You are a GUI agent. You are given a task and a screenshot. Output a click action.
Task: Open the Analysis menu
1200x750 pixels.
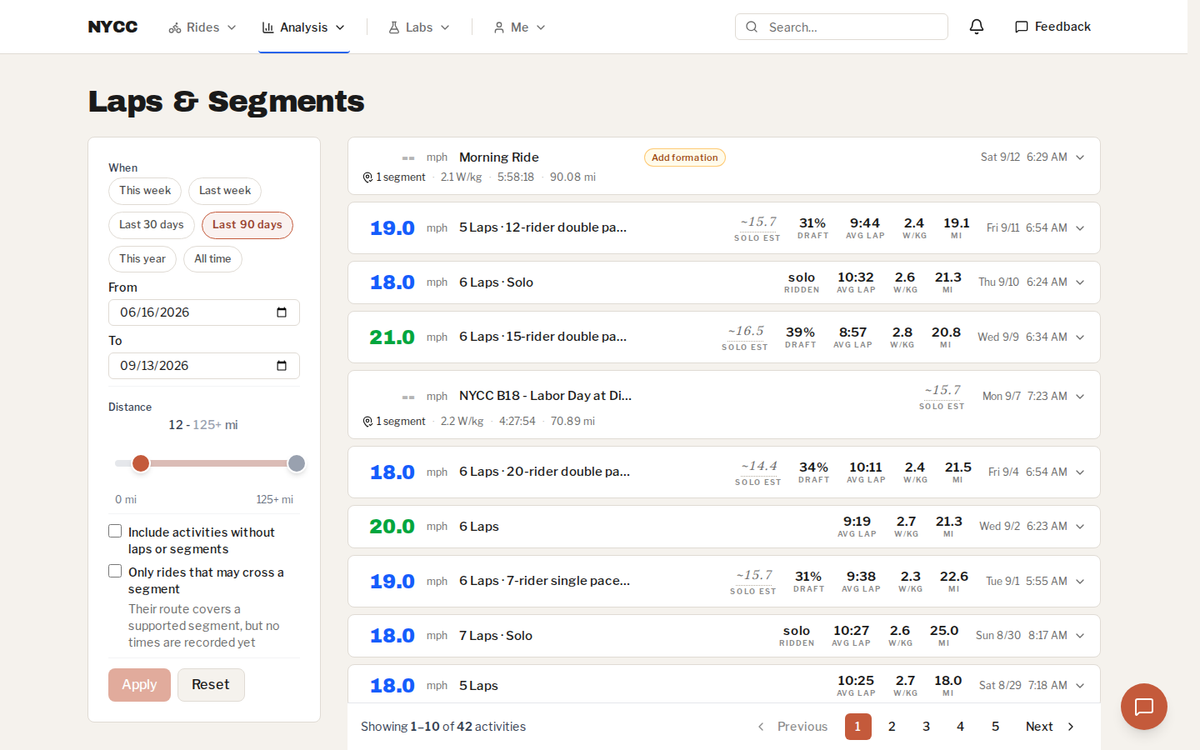304,28
